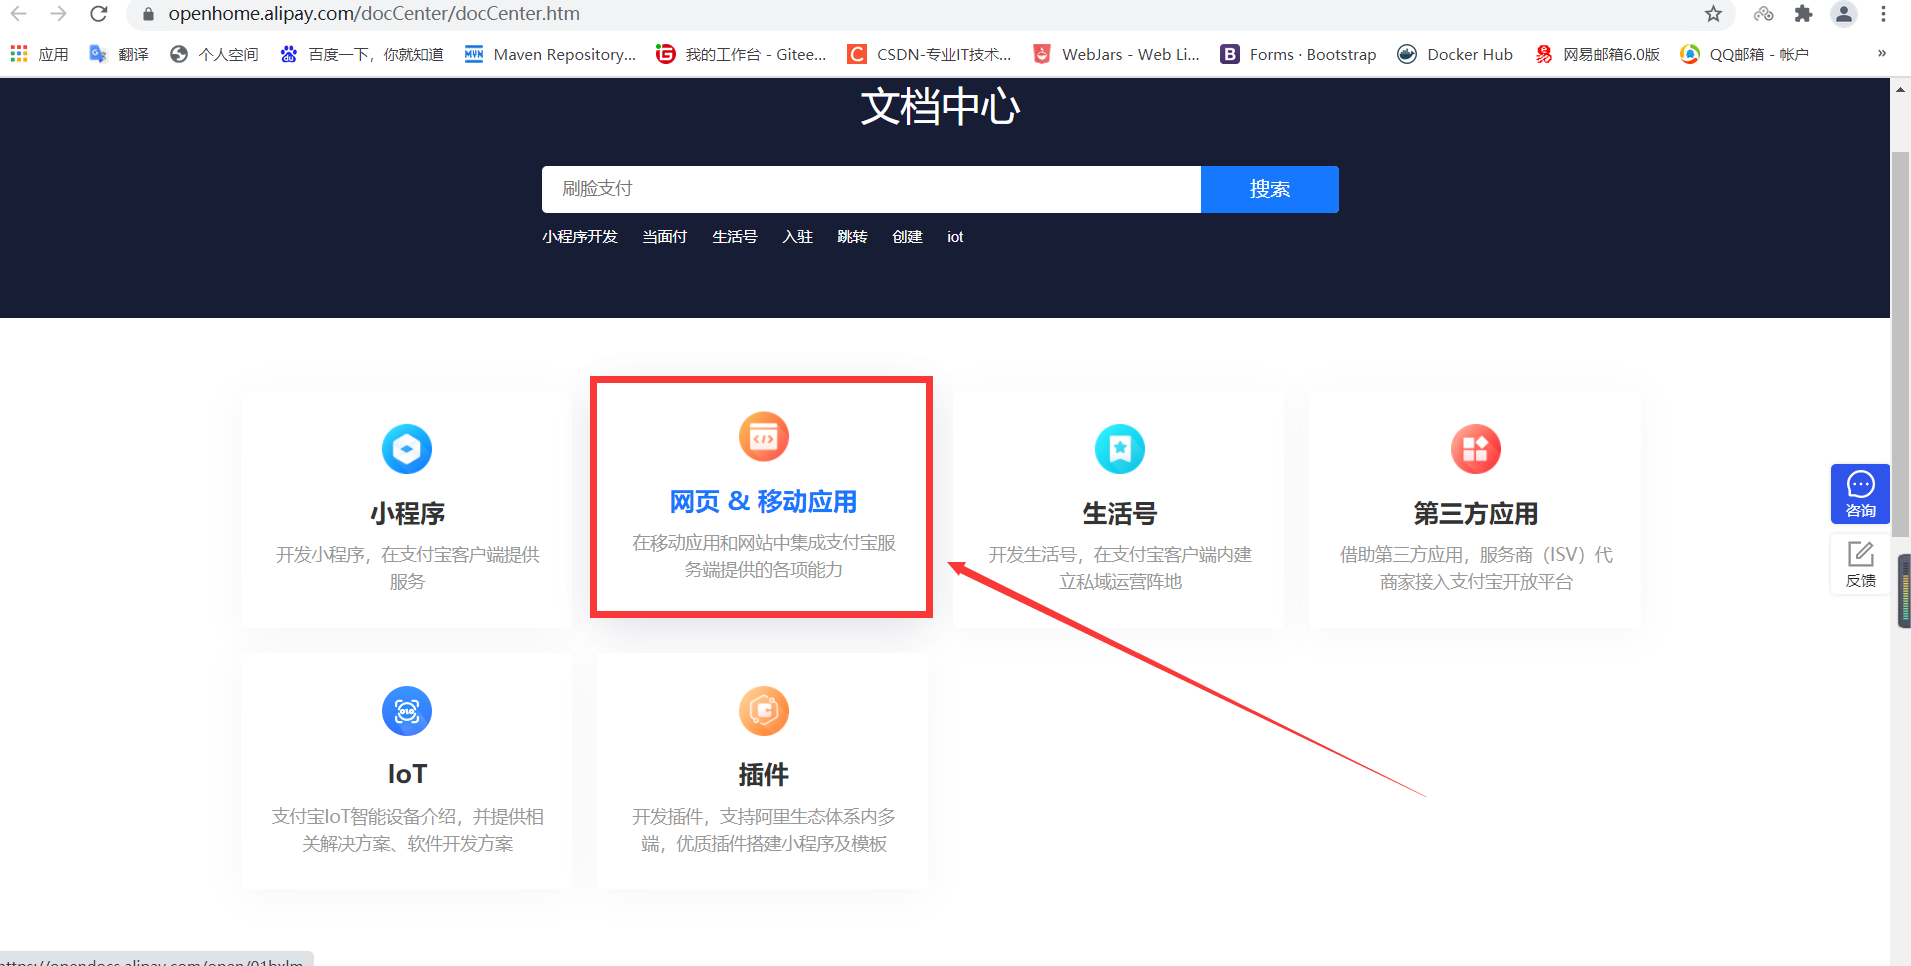Click the 生活号 teal bookmark icon
The width and height of the screenshot is (1911, 966).
pyautogui.click(x=1120, y=449)
